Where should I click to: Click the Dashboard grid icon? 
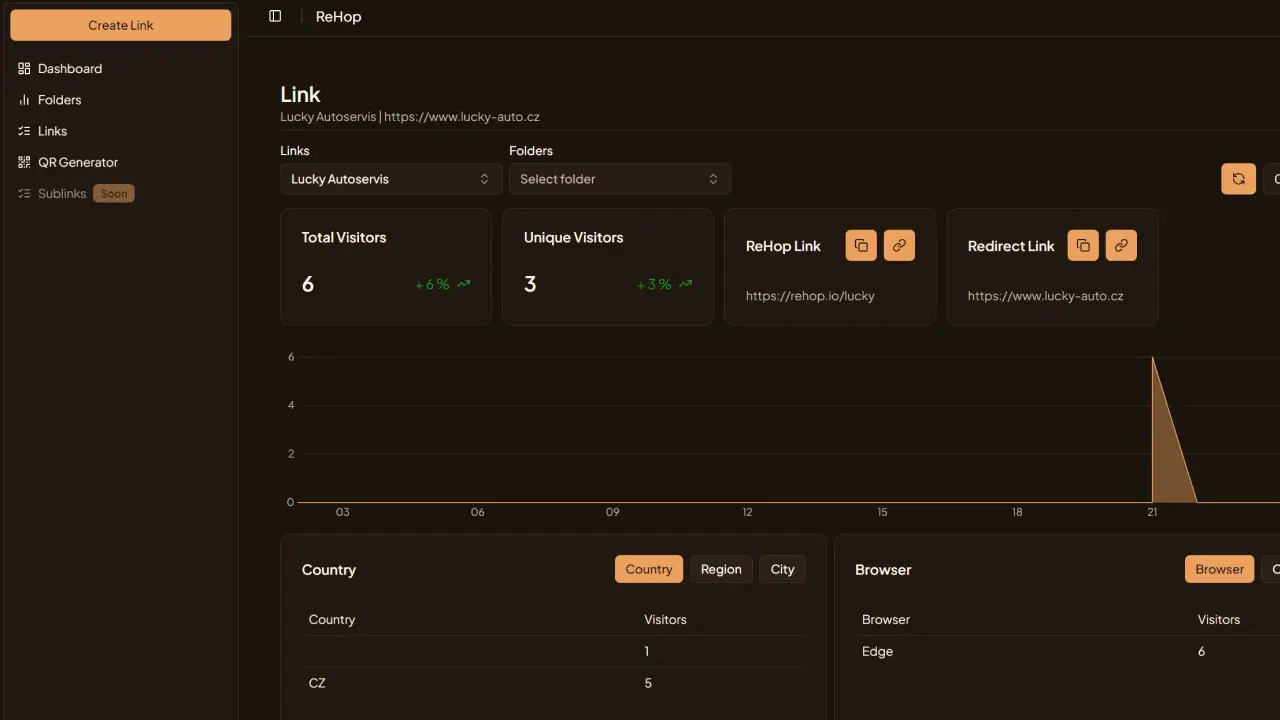(x=24, y=69)
